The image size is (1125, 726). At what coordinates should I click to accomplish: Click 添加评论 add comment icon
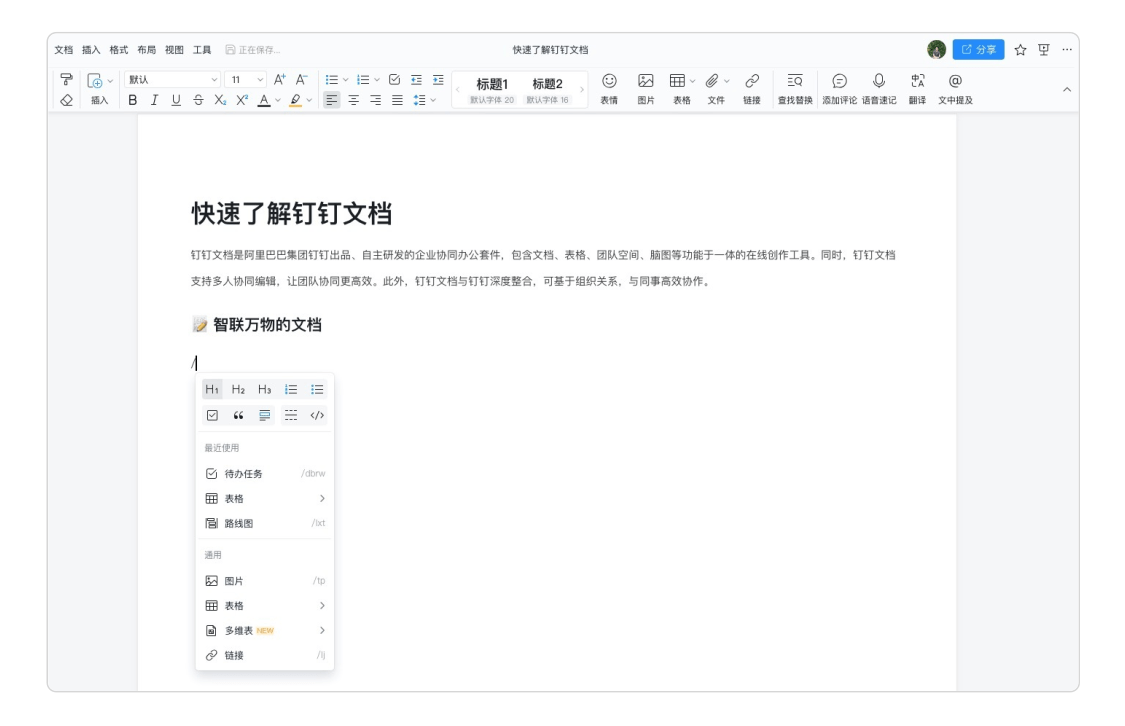[839, 89]
